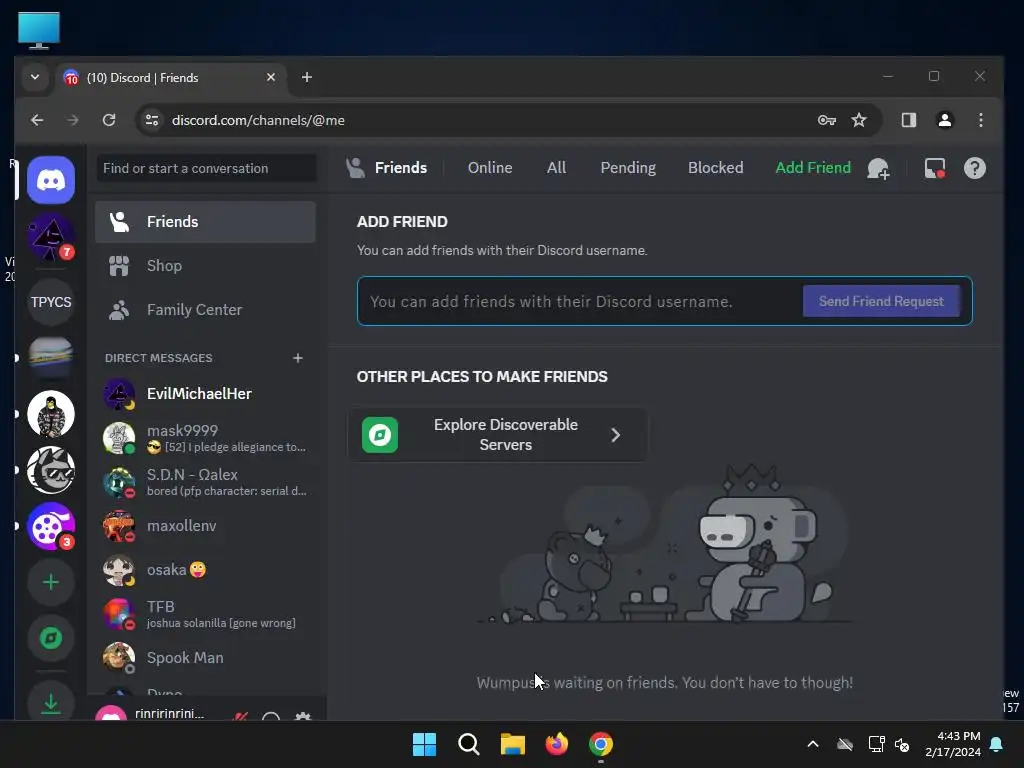Bookmark this page with star icon
The height and width of the screenshot is (768, 1024).
tap(859, 120)
